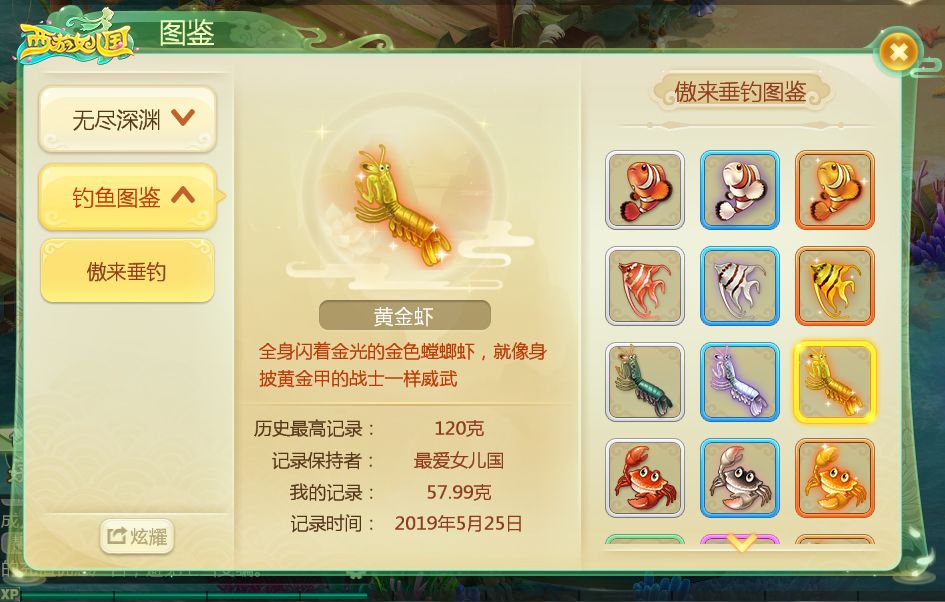Close the 图鉴 panel

pos(898,52)
